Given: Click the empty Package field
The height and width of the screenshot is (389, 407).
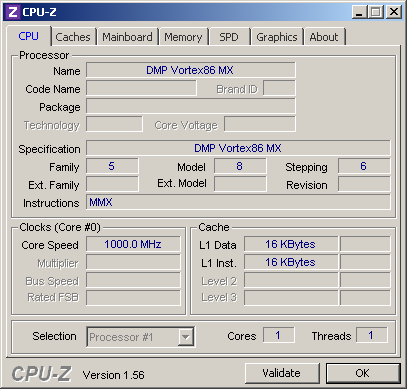Looking at the screenshot, I should 191,106.
